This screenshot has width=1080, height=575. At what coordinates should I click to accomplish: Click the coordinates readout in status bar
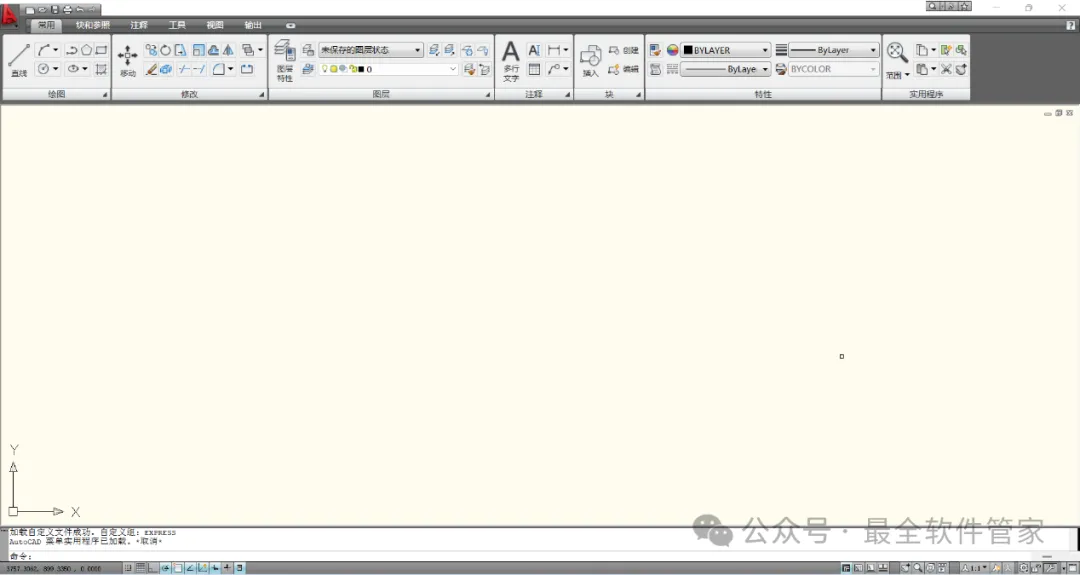(54, 569)
